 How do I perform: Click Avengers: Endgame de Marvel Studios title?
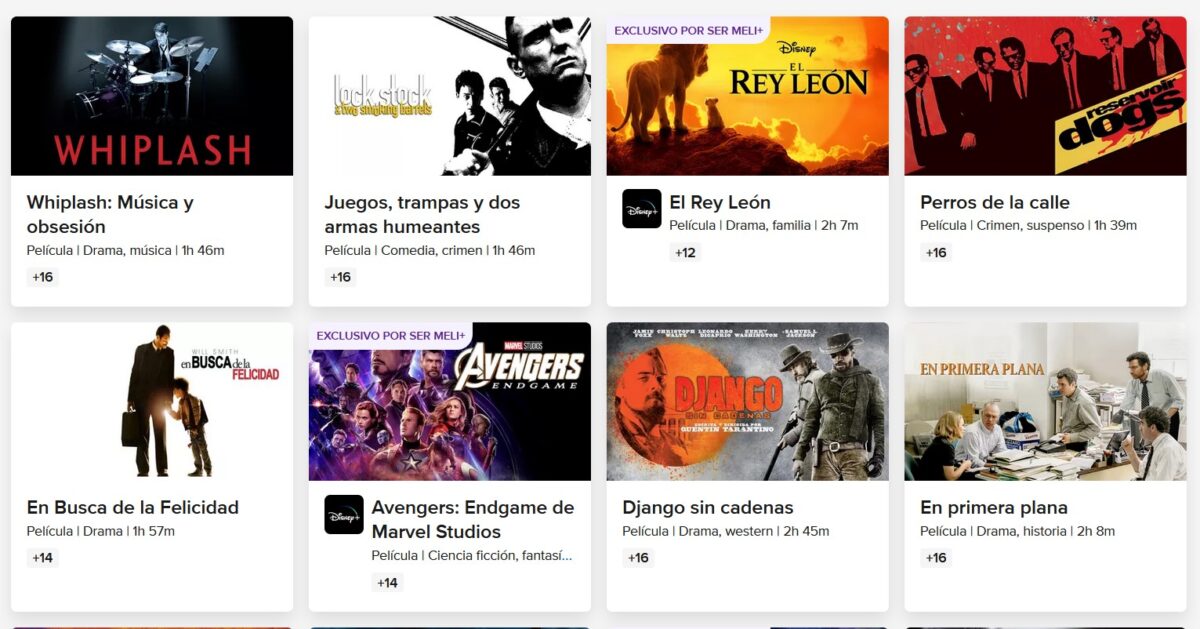point(472,519)
